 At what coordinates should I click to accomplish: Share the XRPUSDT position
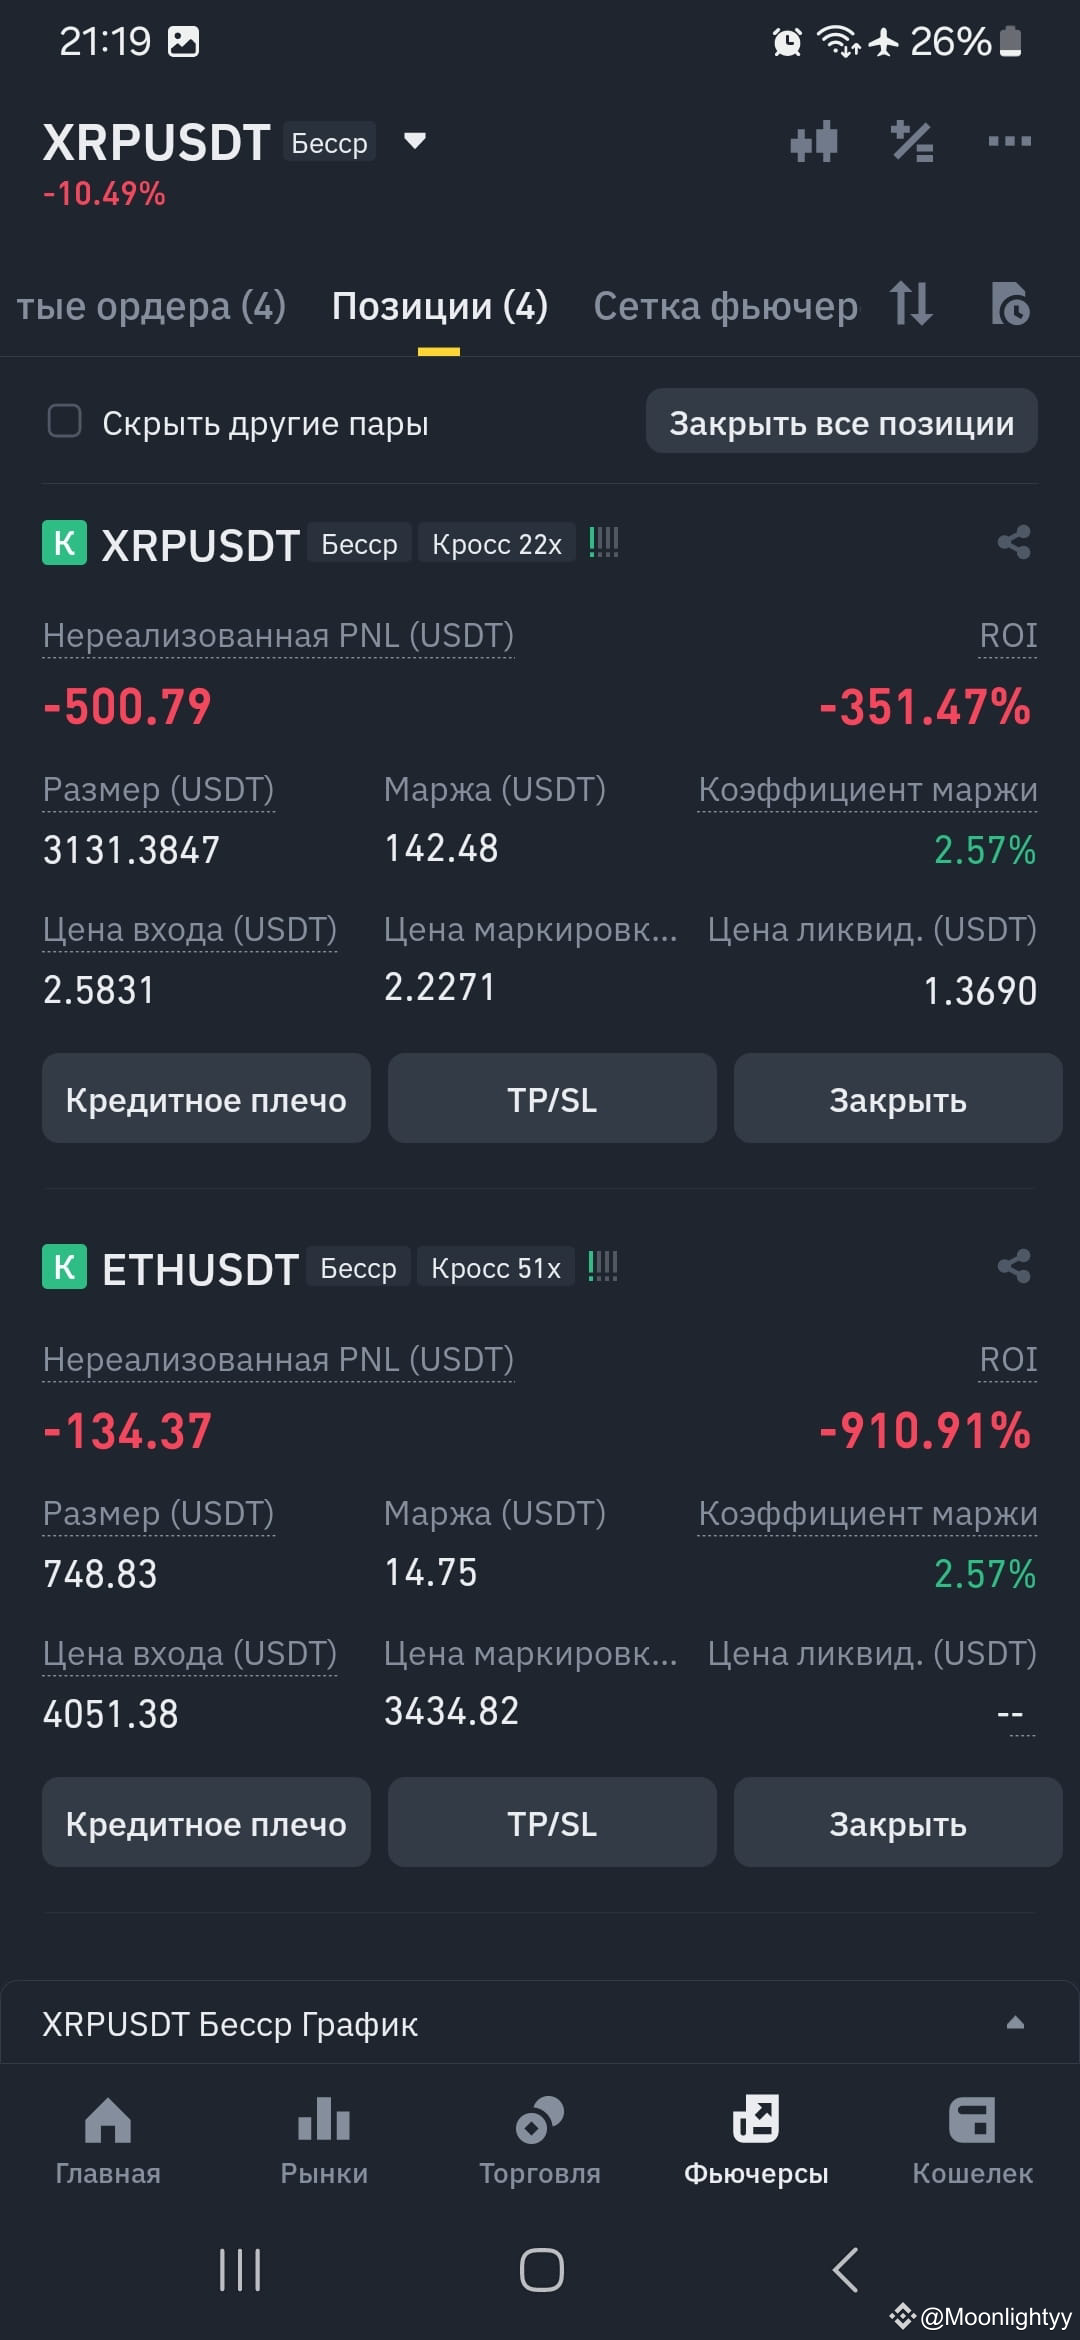coord(1014,543)
